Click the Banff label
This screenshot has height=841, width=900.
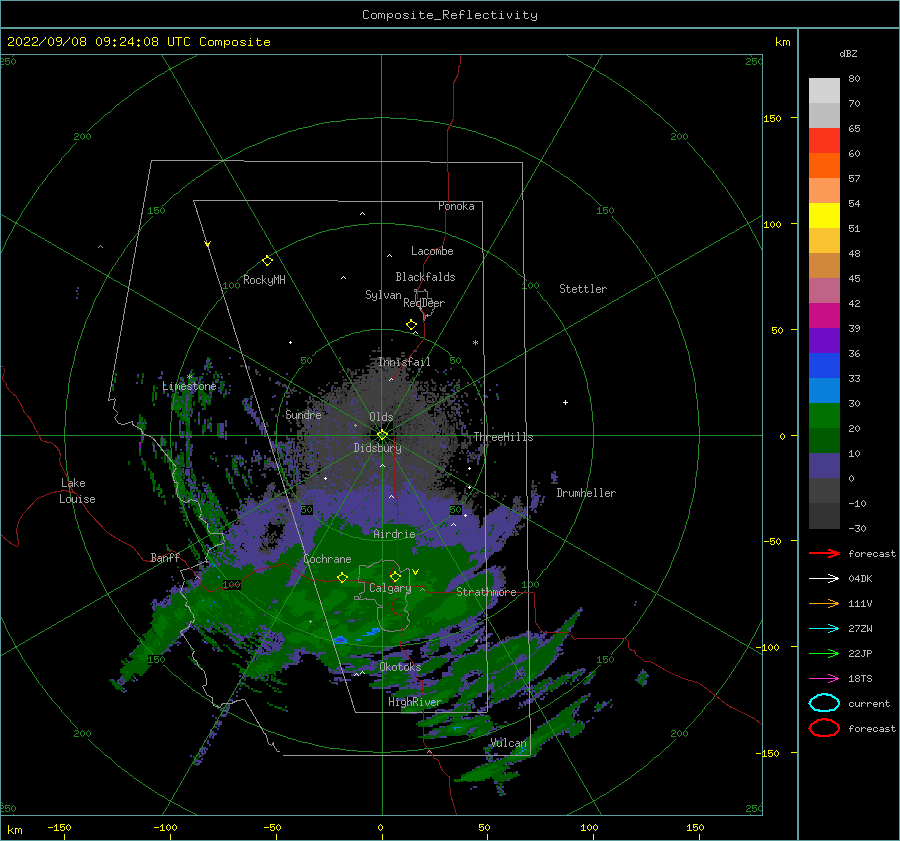(165, 558)
